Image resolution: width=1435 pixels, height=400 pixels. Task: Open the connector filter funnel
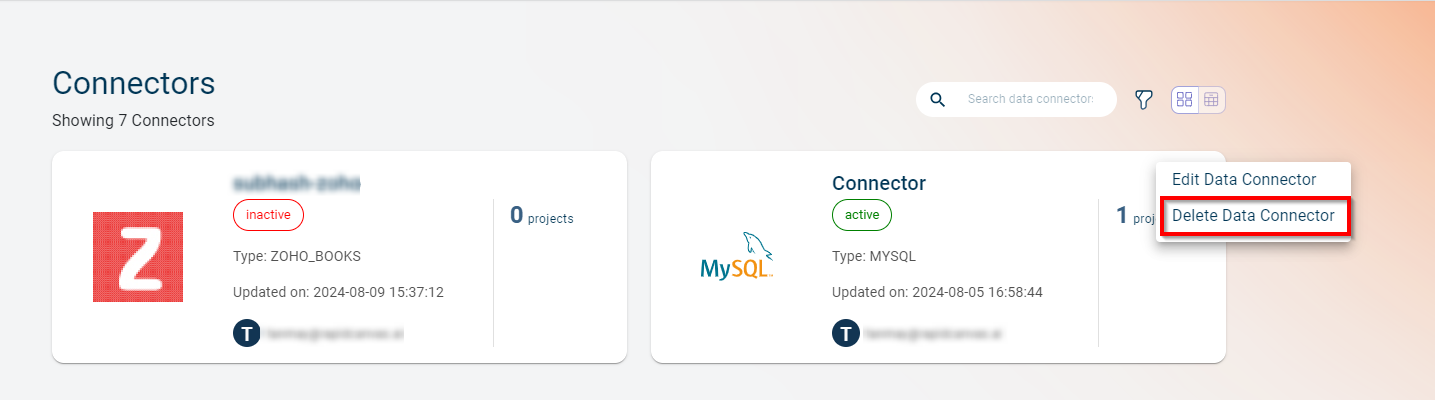click(1144, 99)
